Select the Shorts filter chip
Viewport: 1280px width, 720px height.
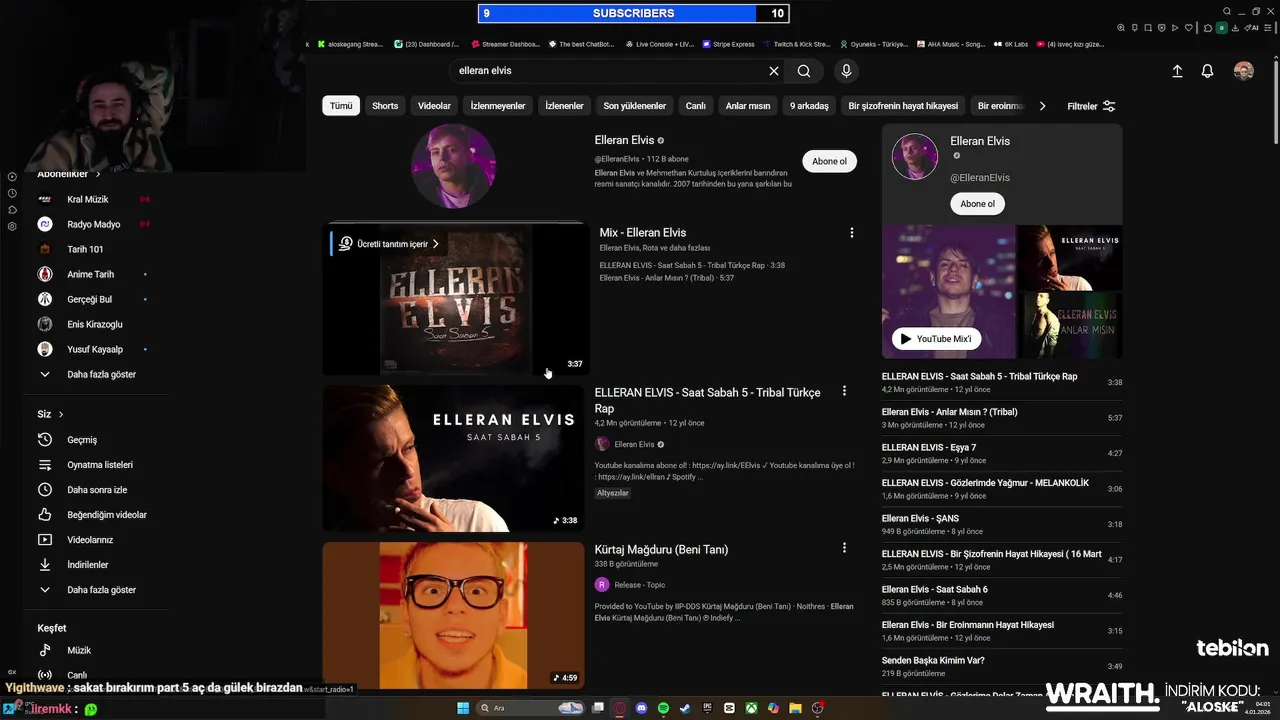pos(385,106)
